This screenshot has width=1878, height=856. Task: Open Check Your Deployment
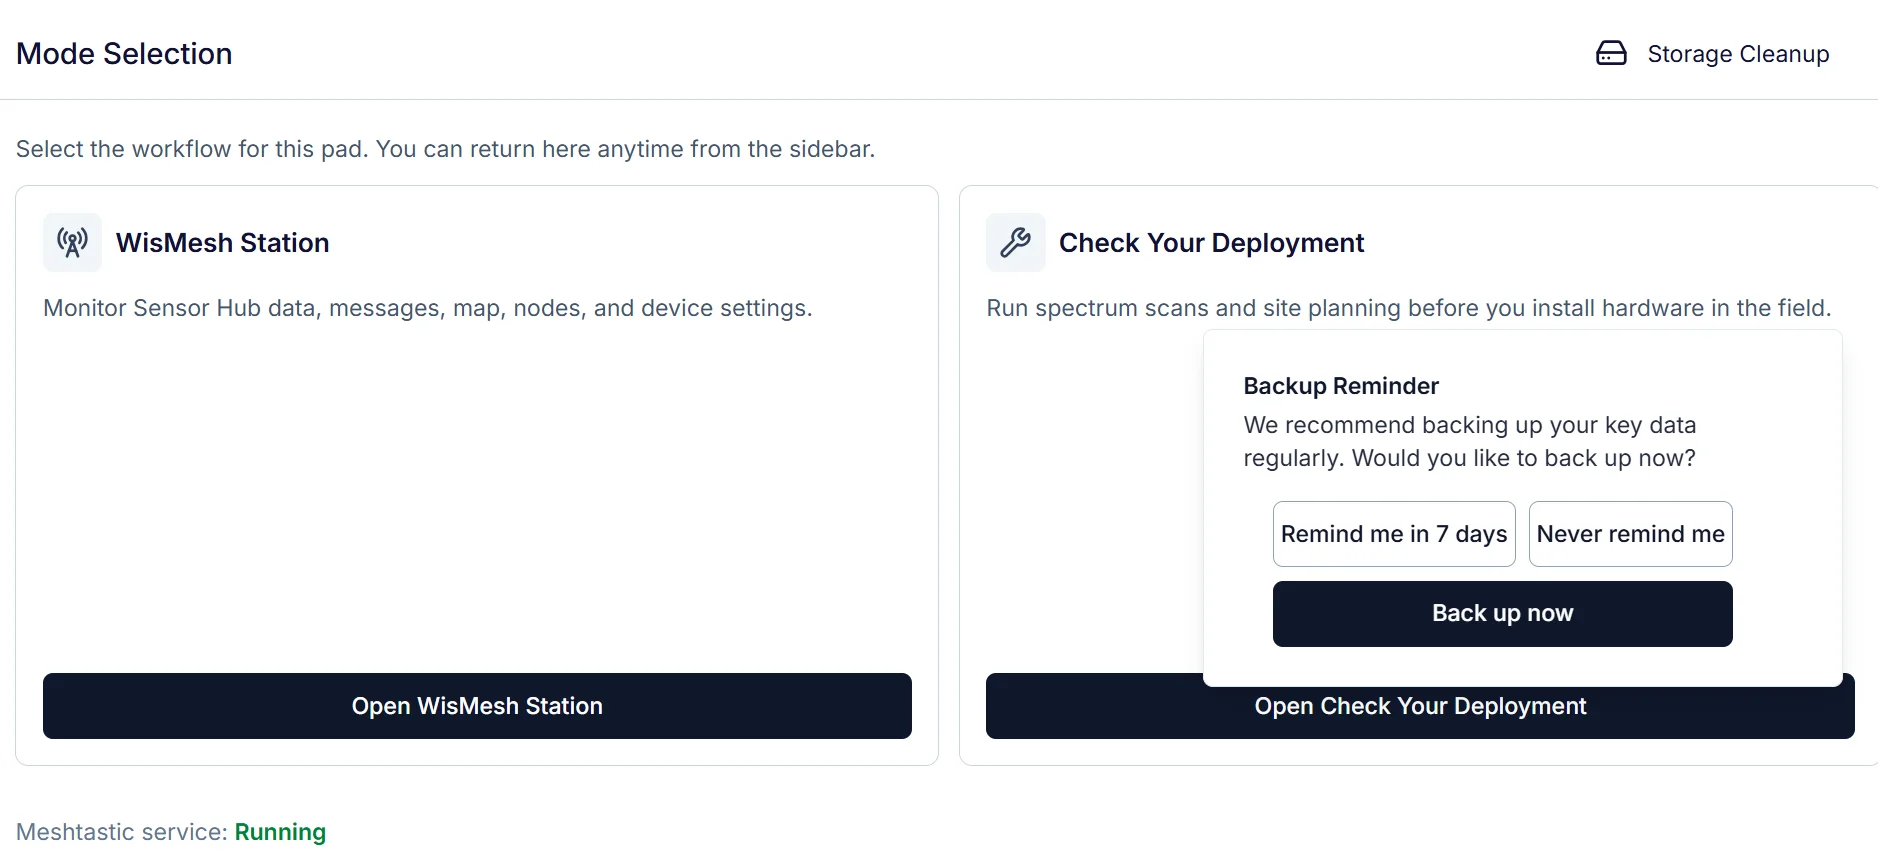(1420, 711)
